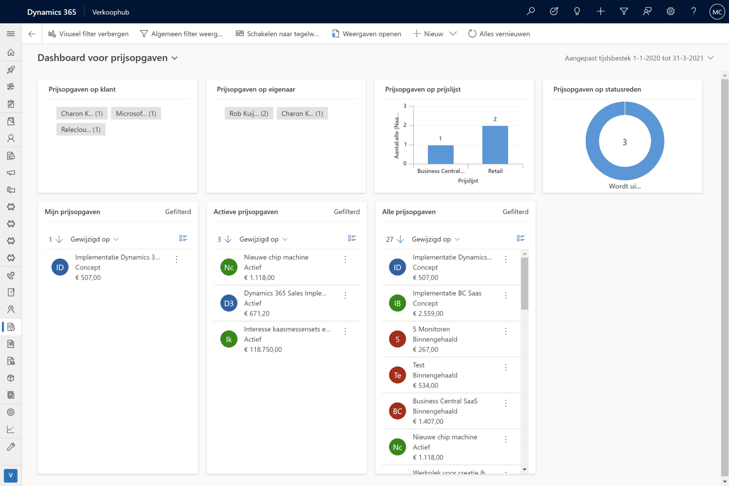Click Visueel filter verbergen command
The width and height of the screenshot is (729, 486).
tap(88, 33)
